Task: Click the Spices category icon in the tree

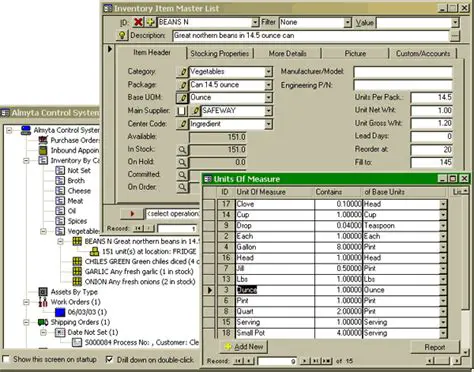Action: pyautogui.click(x=60, y=221)
